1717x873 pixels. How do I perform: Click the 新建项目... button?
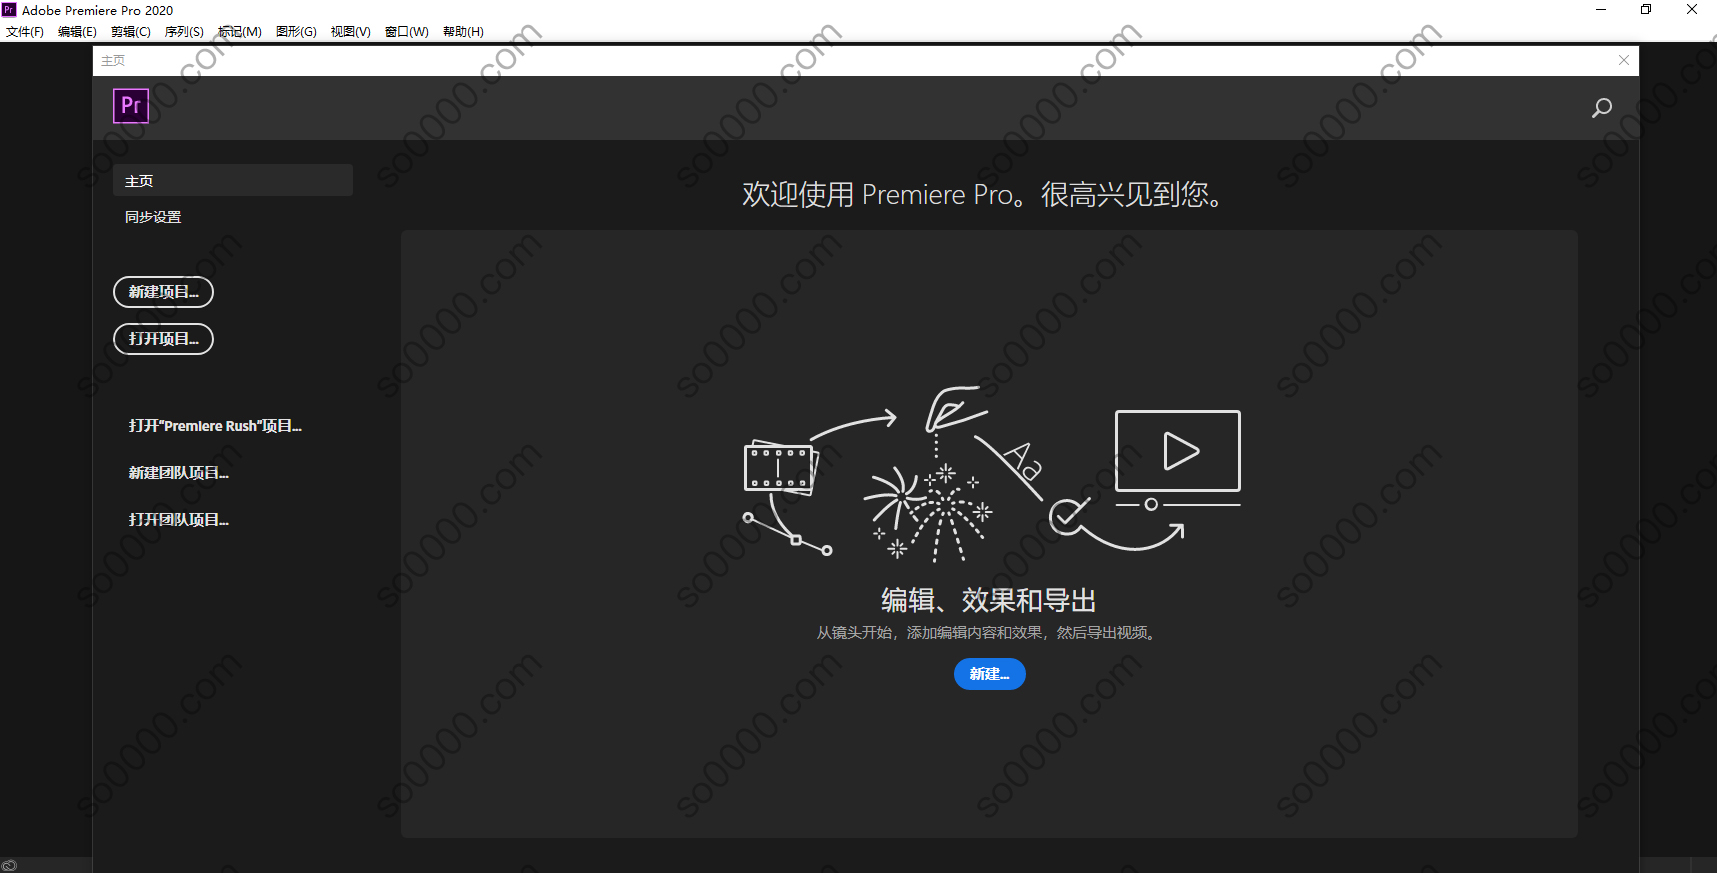click(x=164, y=292)
